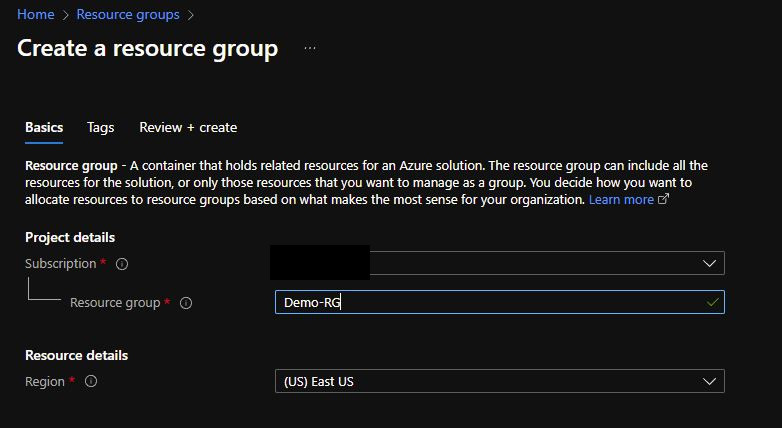Open the Learn more link

(x=621, y=200)
